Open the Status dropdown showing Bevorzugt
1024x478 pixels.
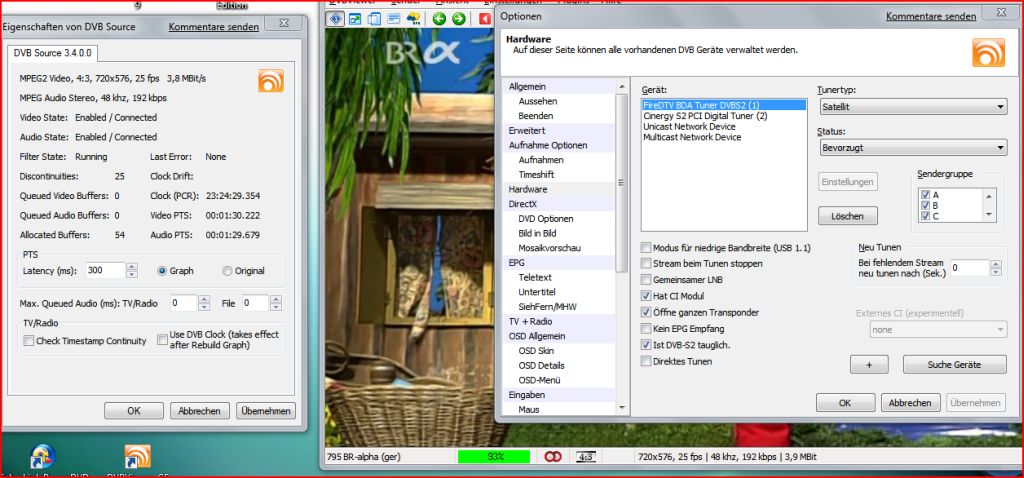(913, 148)
